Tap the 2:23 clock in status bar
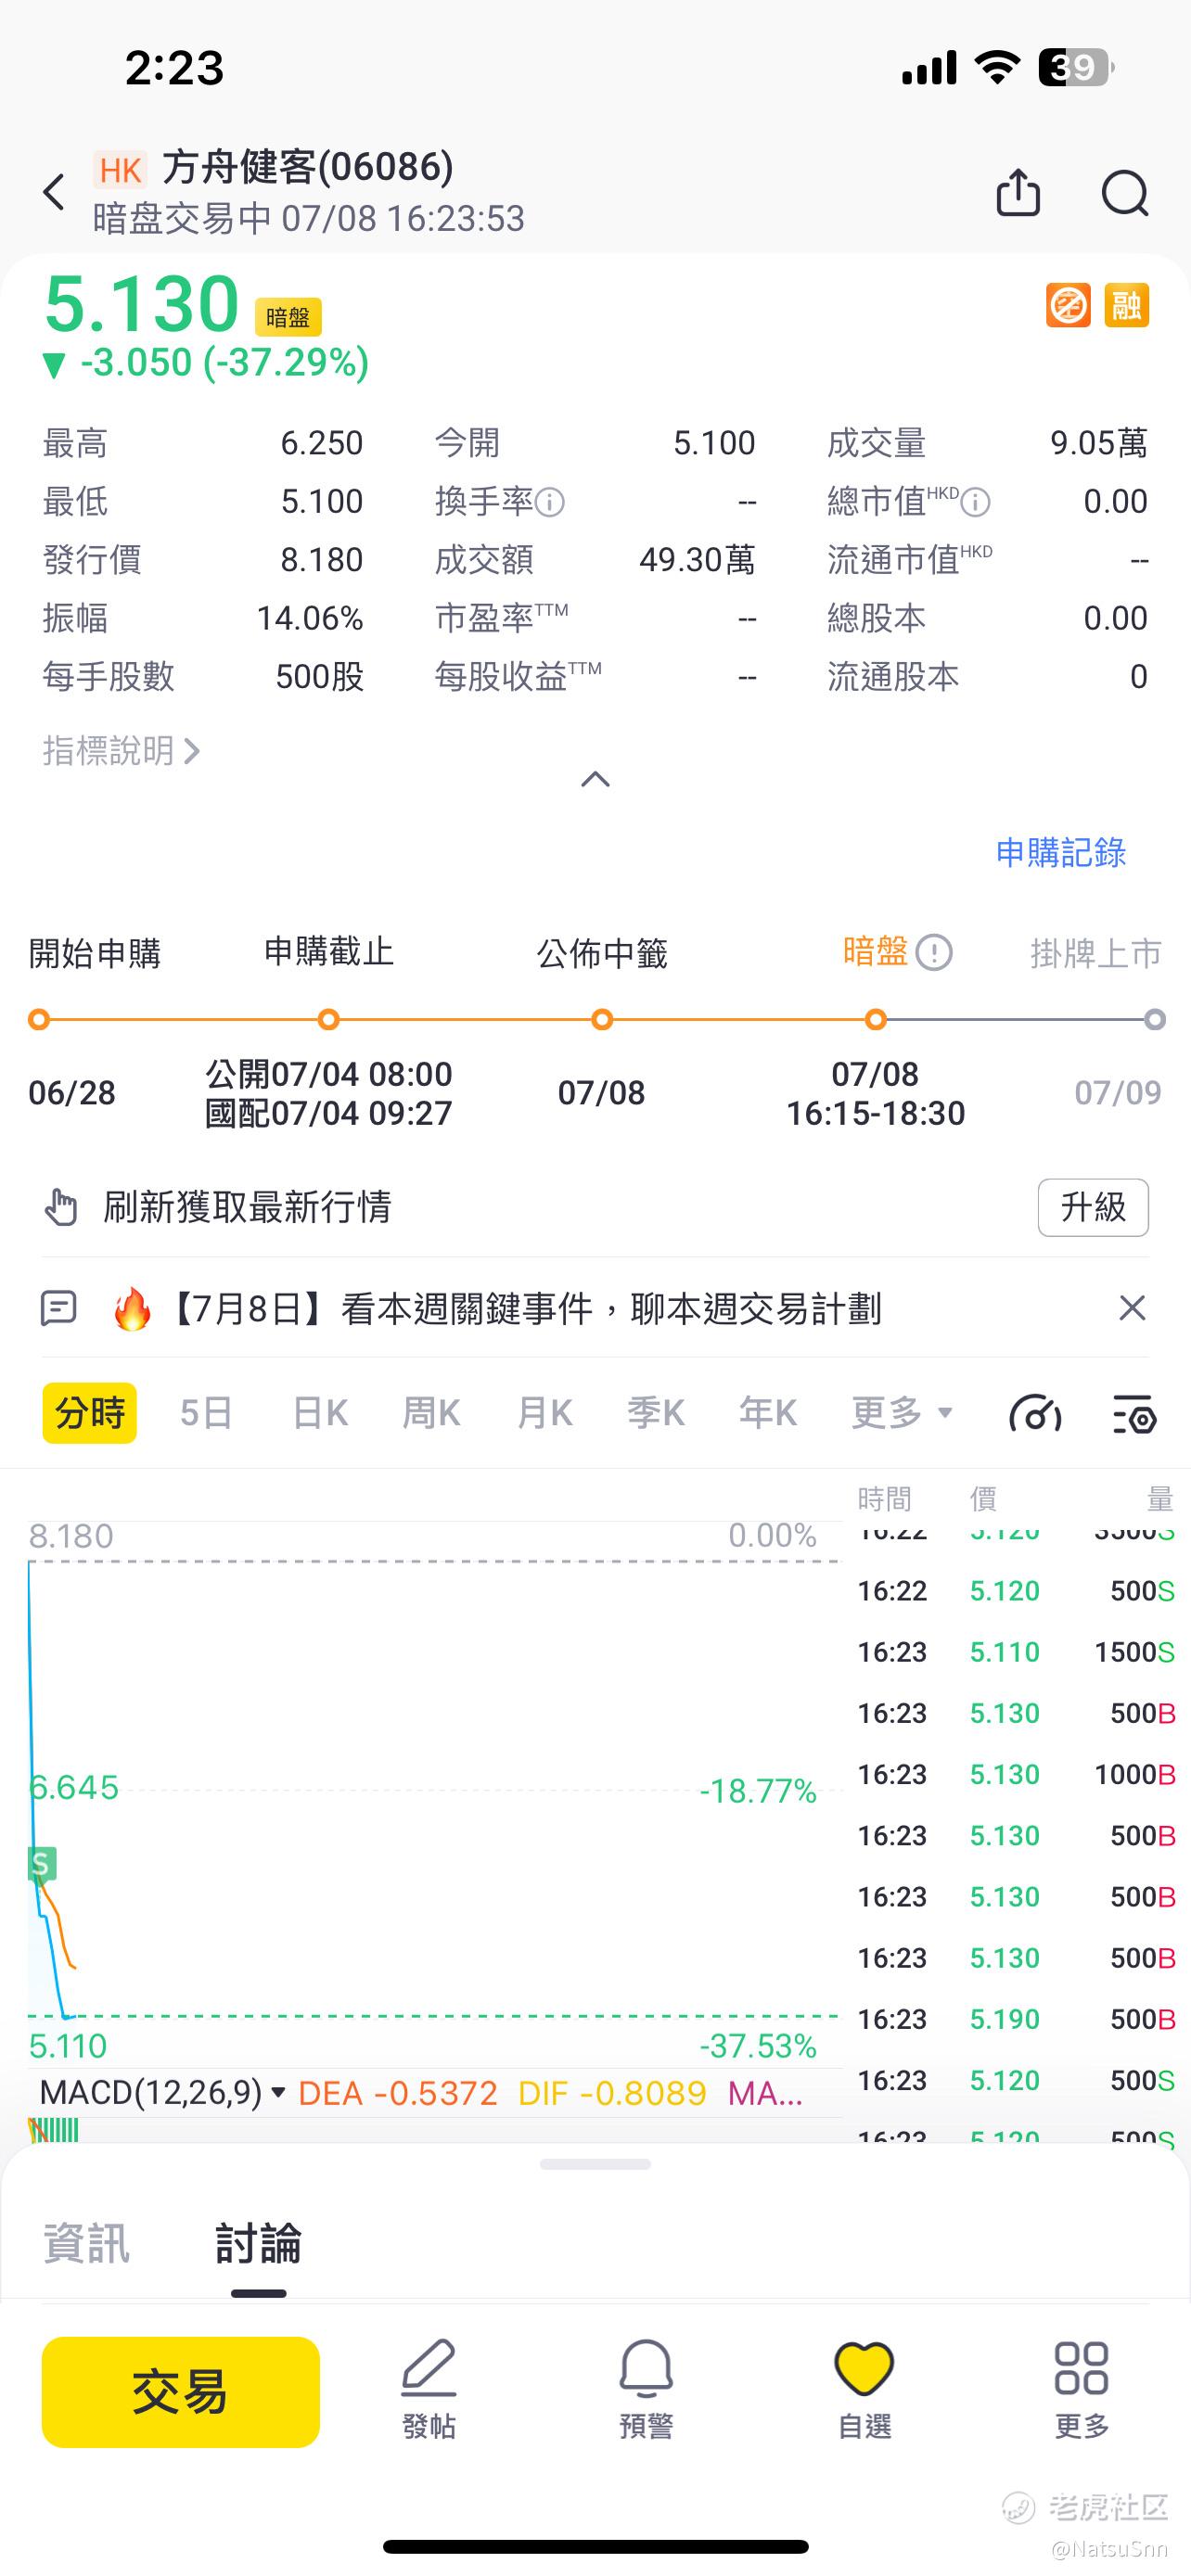Screen dimensions: 1191x2576 click(x=174, y=68)
